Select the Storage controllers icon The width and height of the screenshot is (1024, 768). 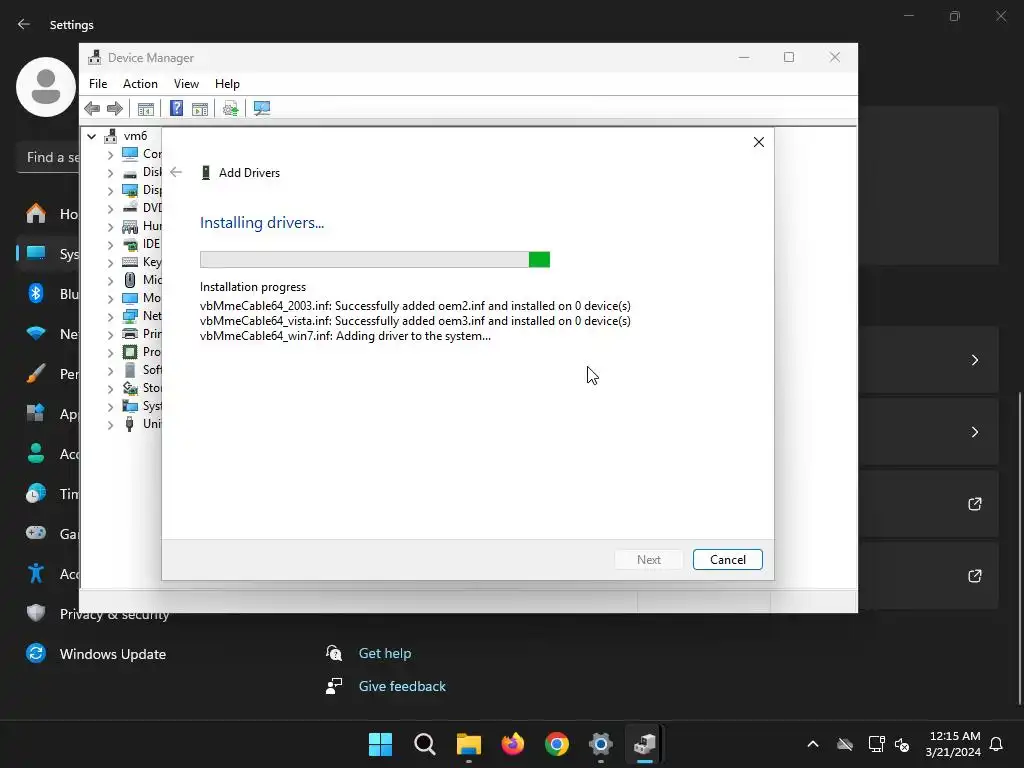[130, 388]
